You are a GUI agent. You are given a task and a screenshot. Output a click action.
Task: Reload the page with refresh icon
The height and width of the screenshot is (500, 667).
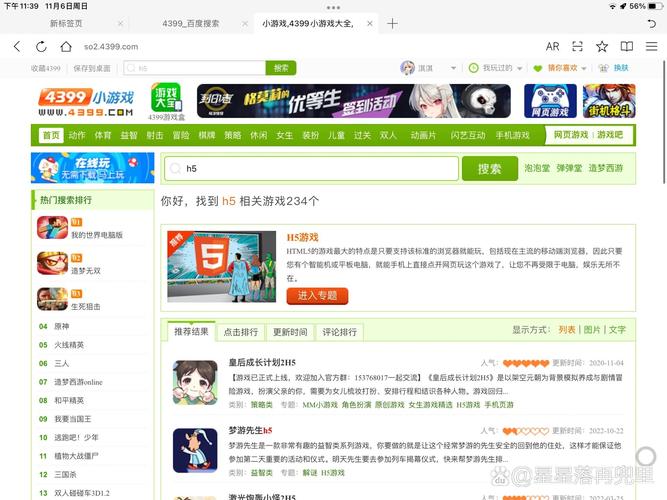coord(41,46)
